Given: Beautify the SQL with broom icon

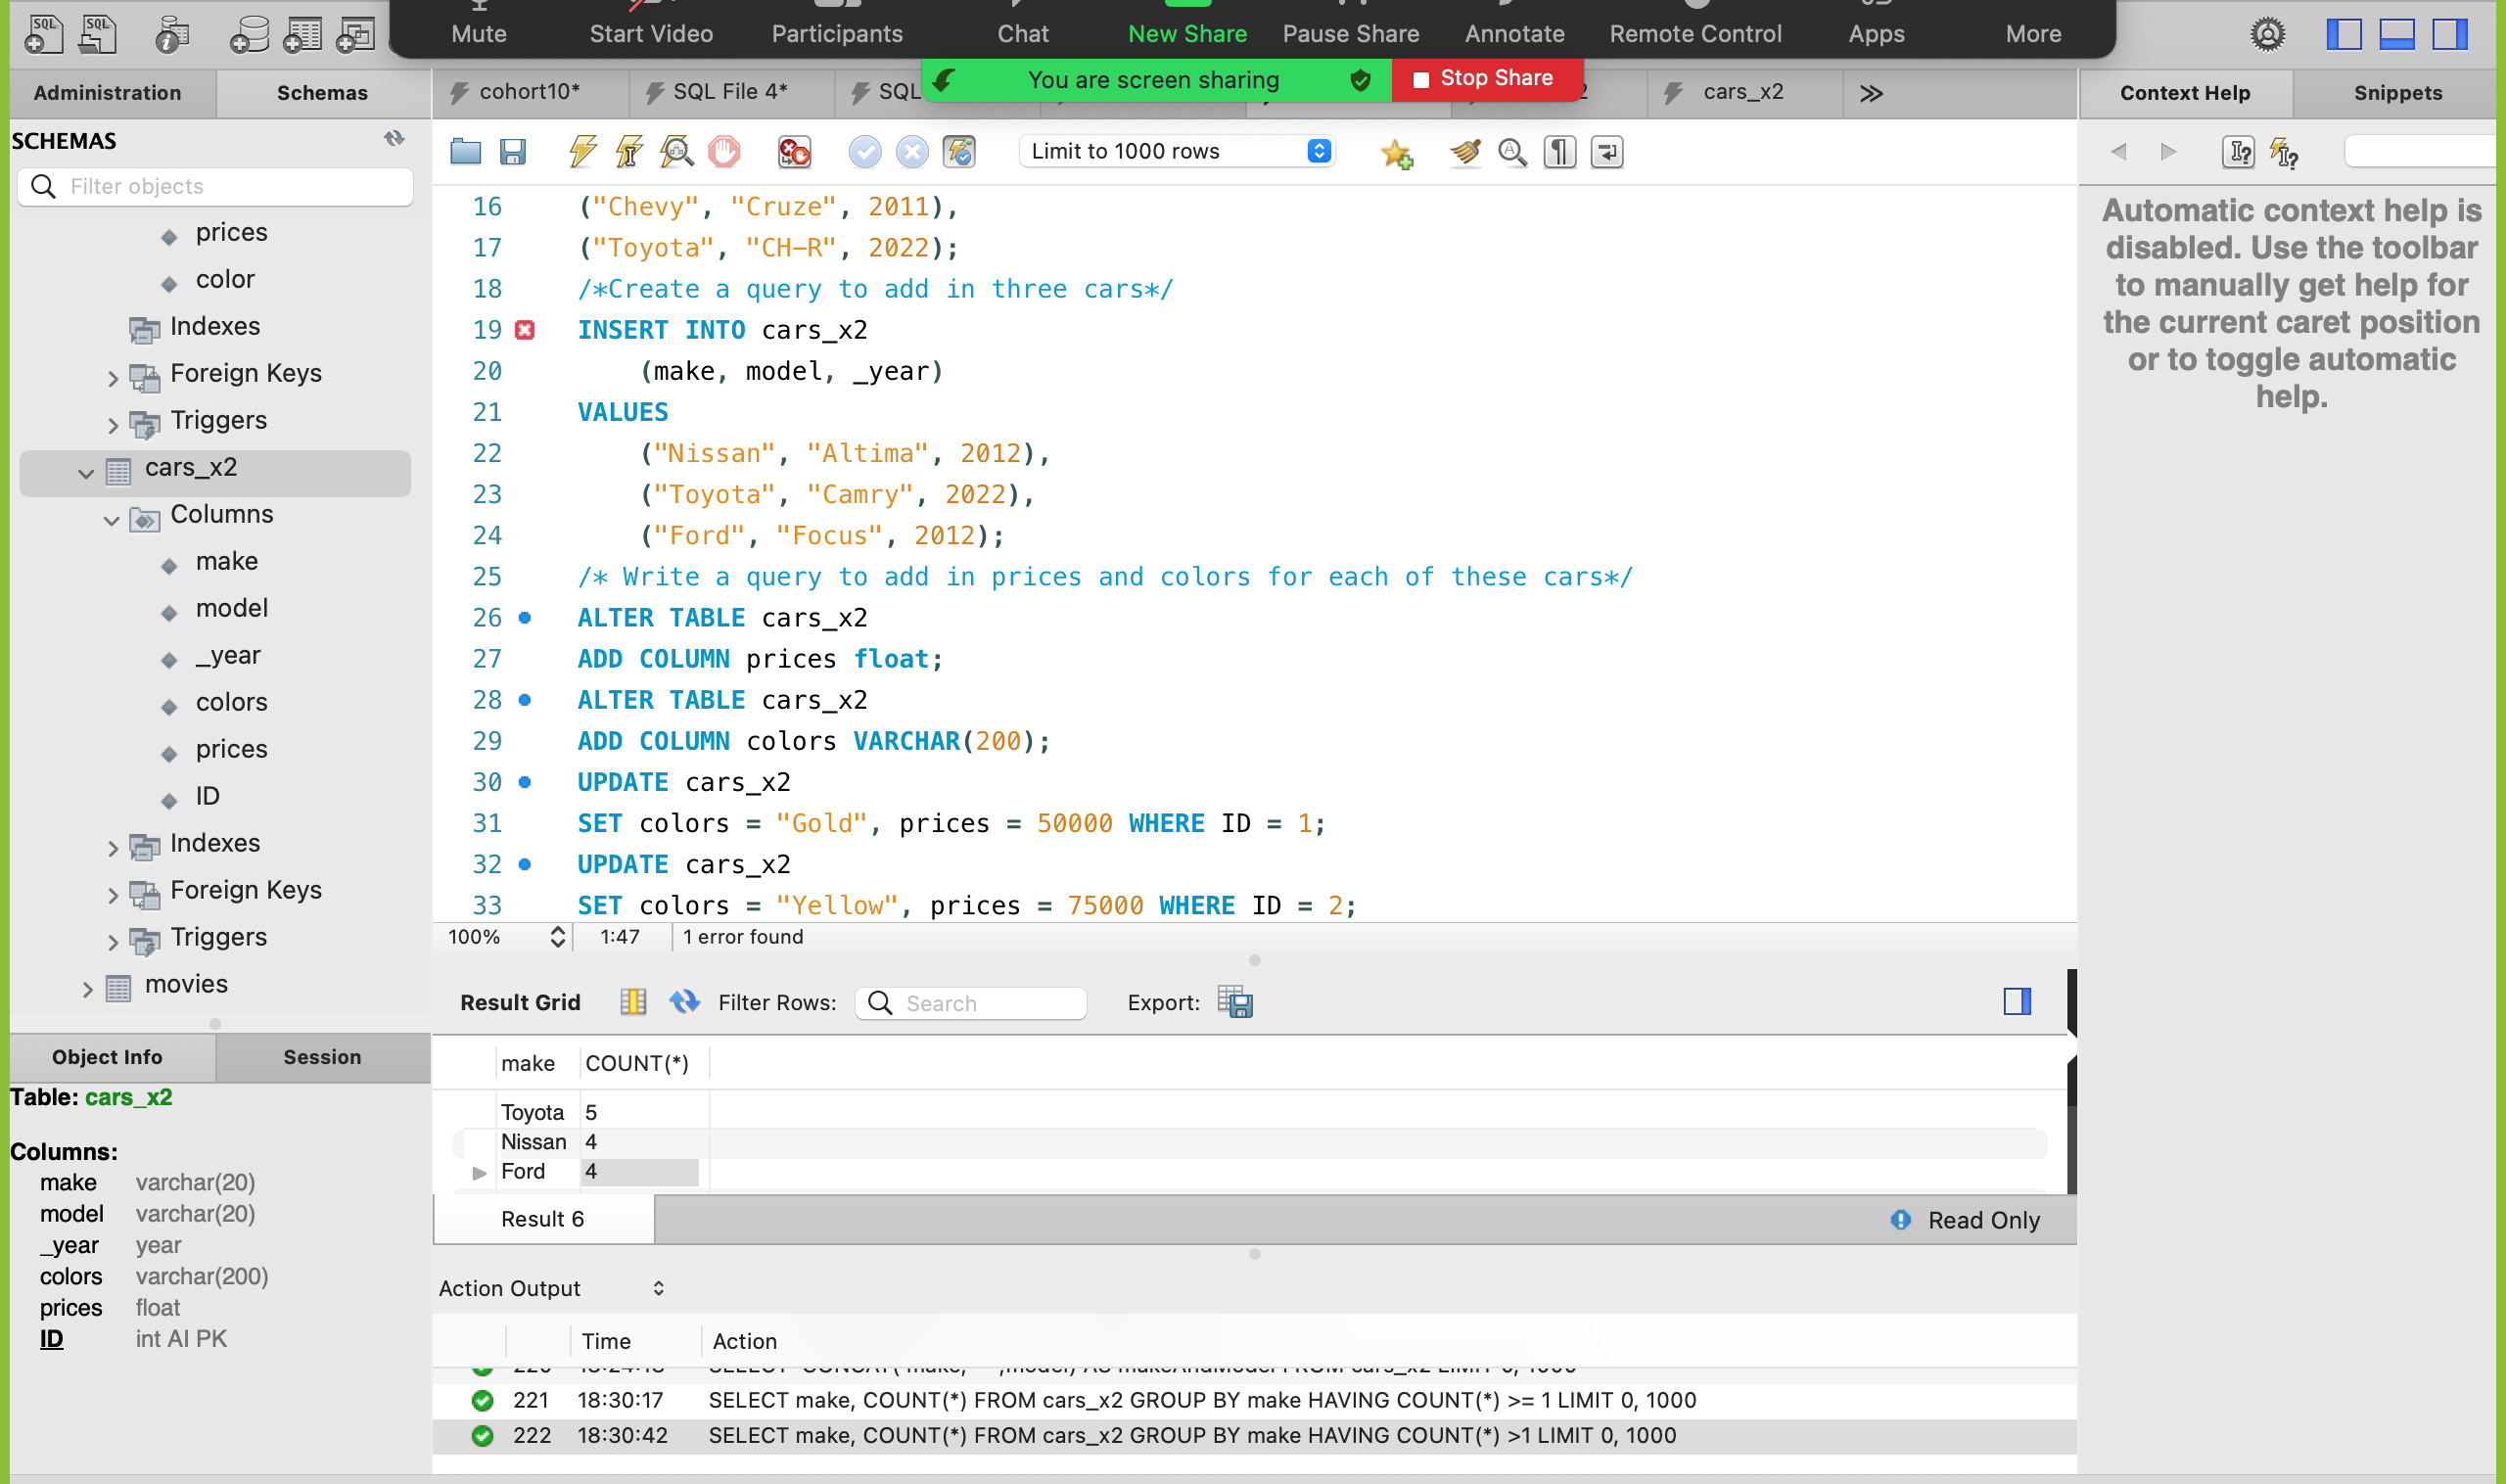Looking at the screenshot, I should pyautogui.click(x=1465, y=152).
